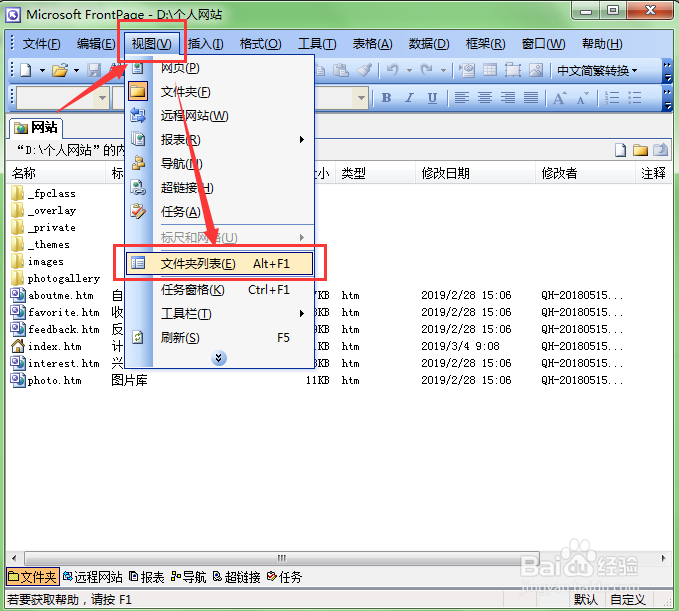Select the photogallery folder
679x611 pixels.
[55, 278]
